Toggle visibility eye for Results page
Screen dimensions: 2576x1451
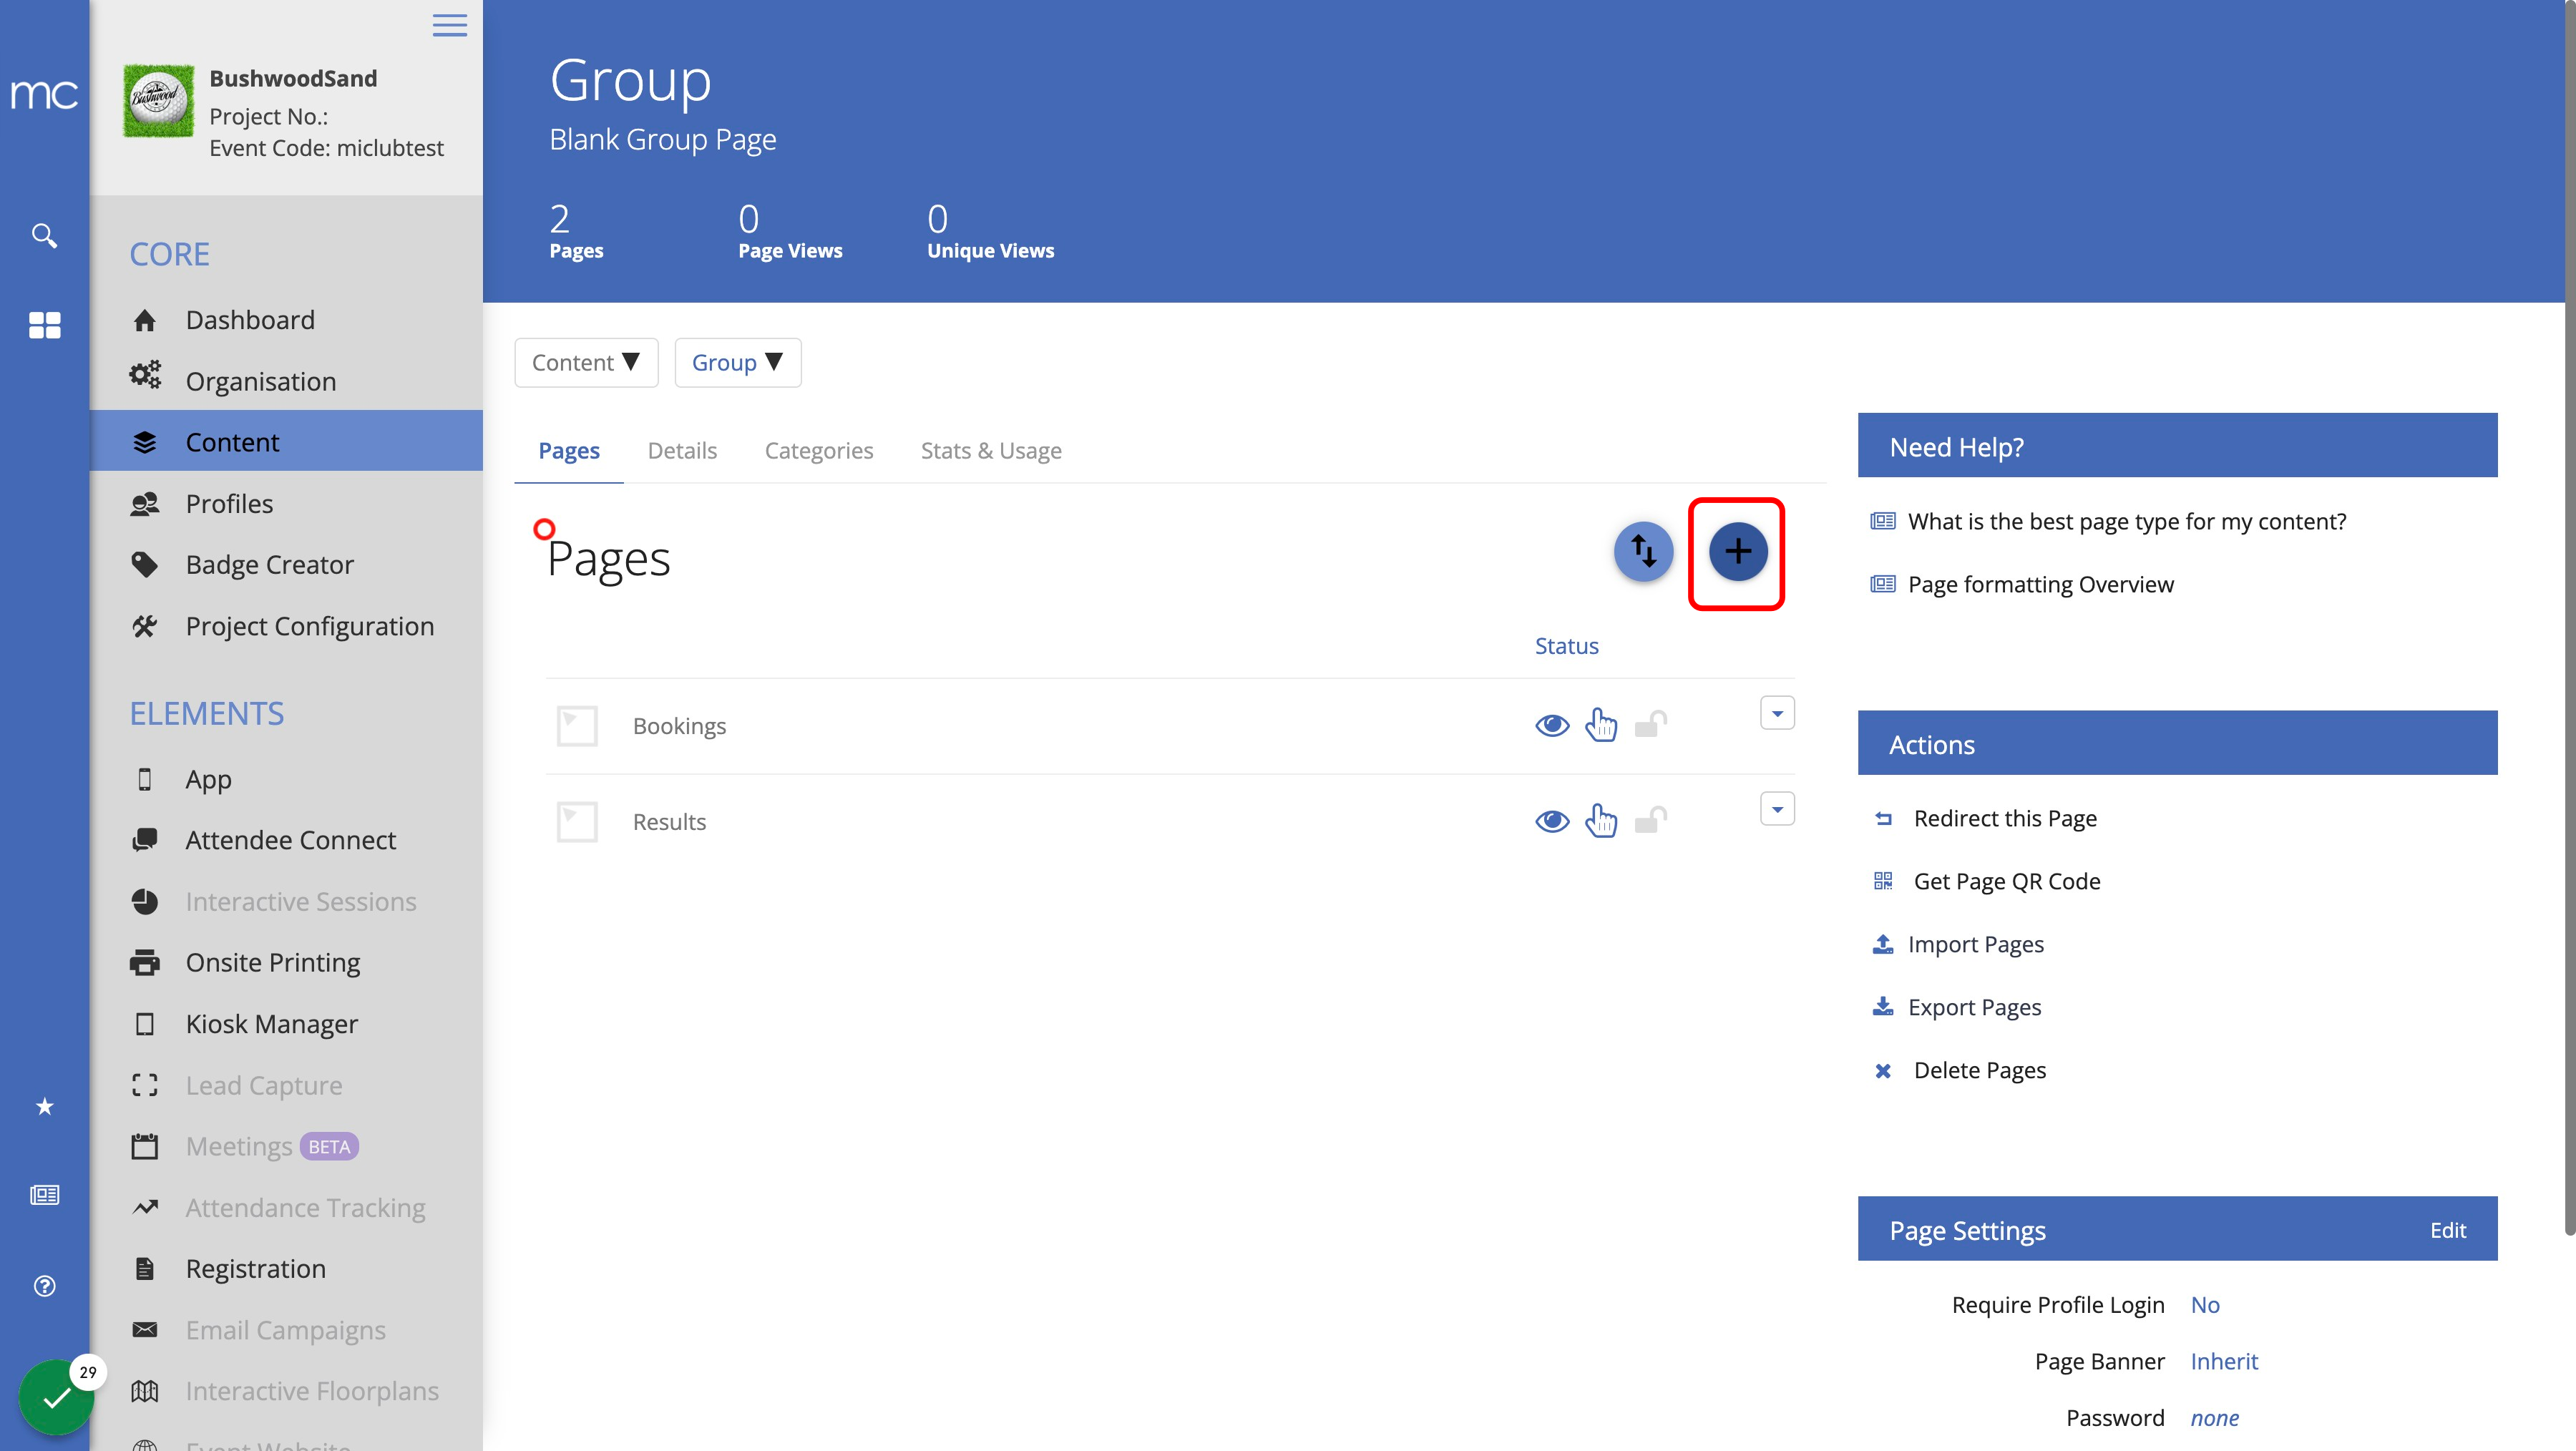[x=1552, y=821]
